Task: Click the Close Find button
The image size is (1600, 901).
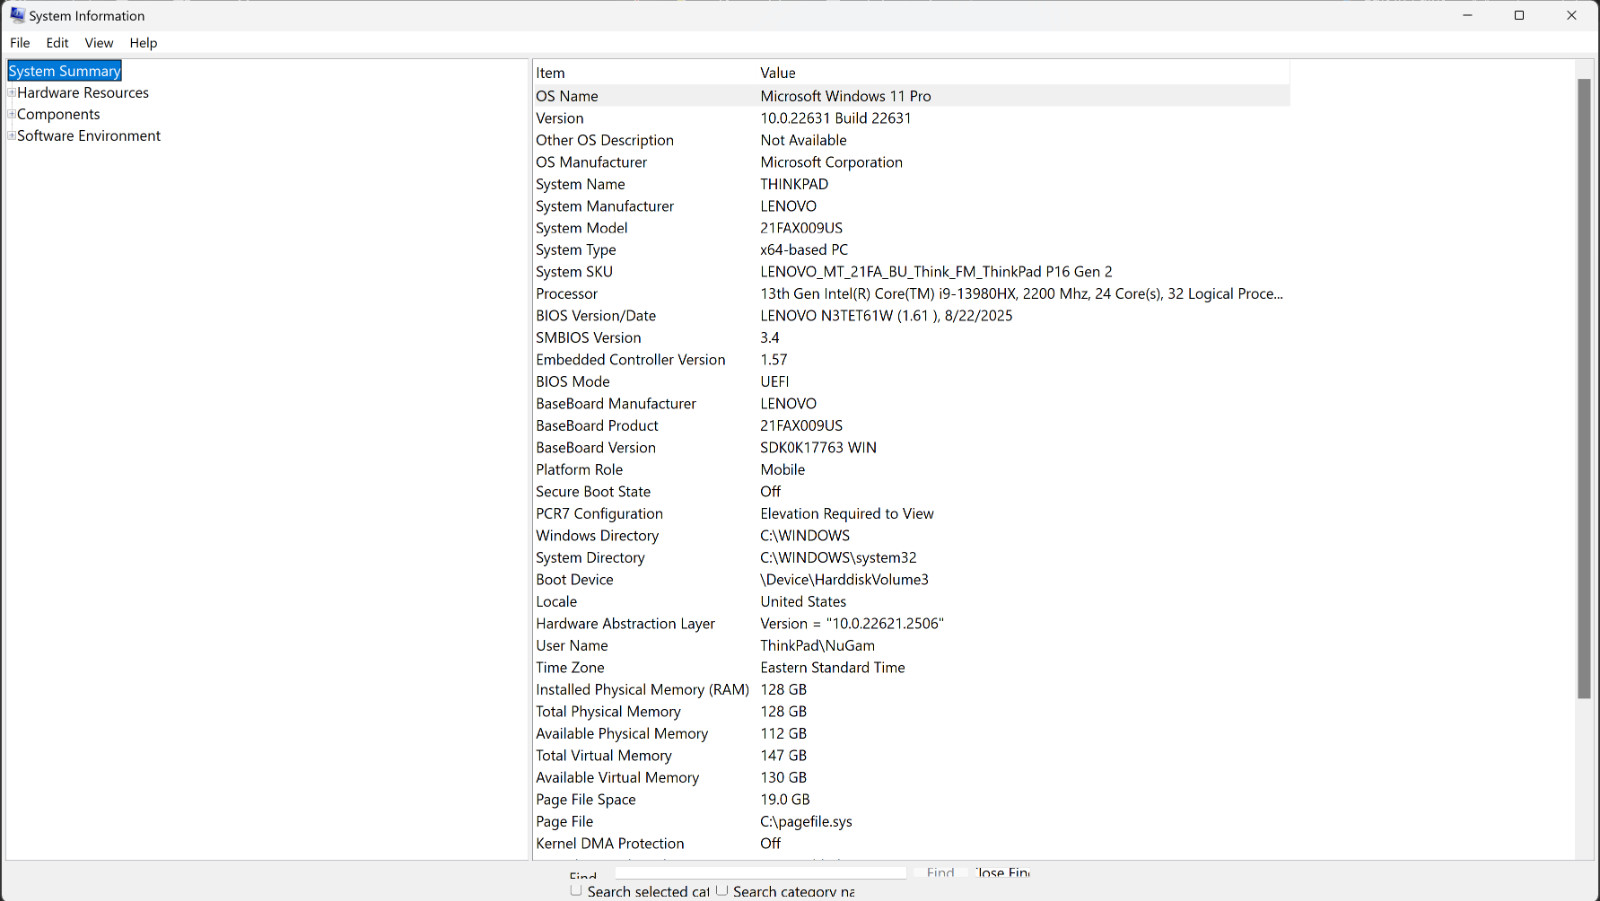Action: tap(1001, 873)
